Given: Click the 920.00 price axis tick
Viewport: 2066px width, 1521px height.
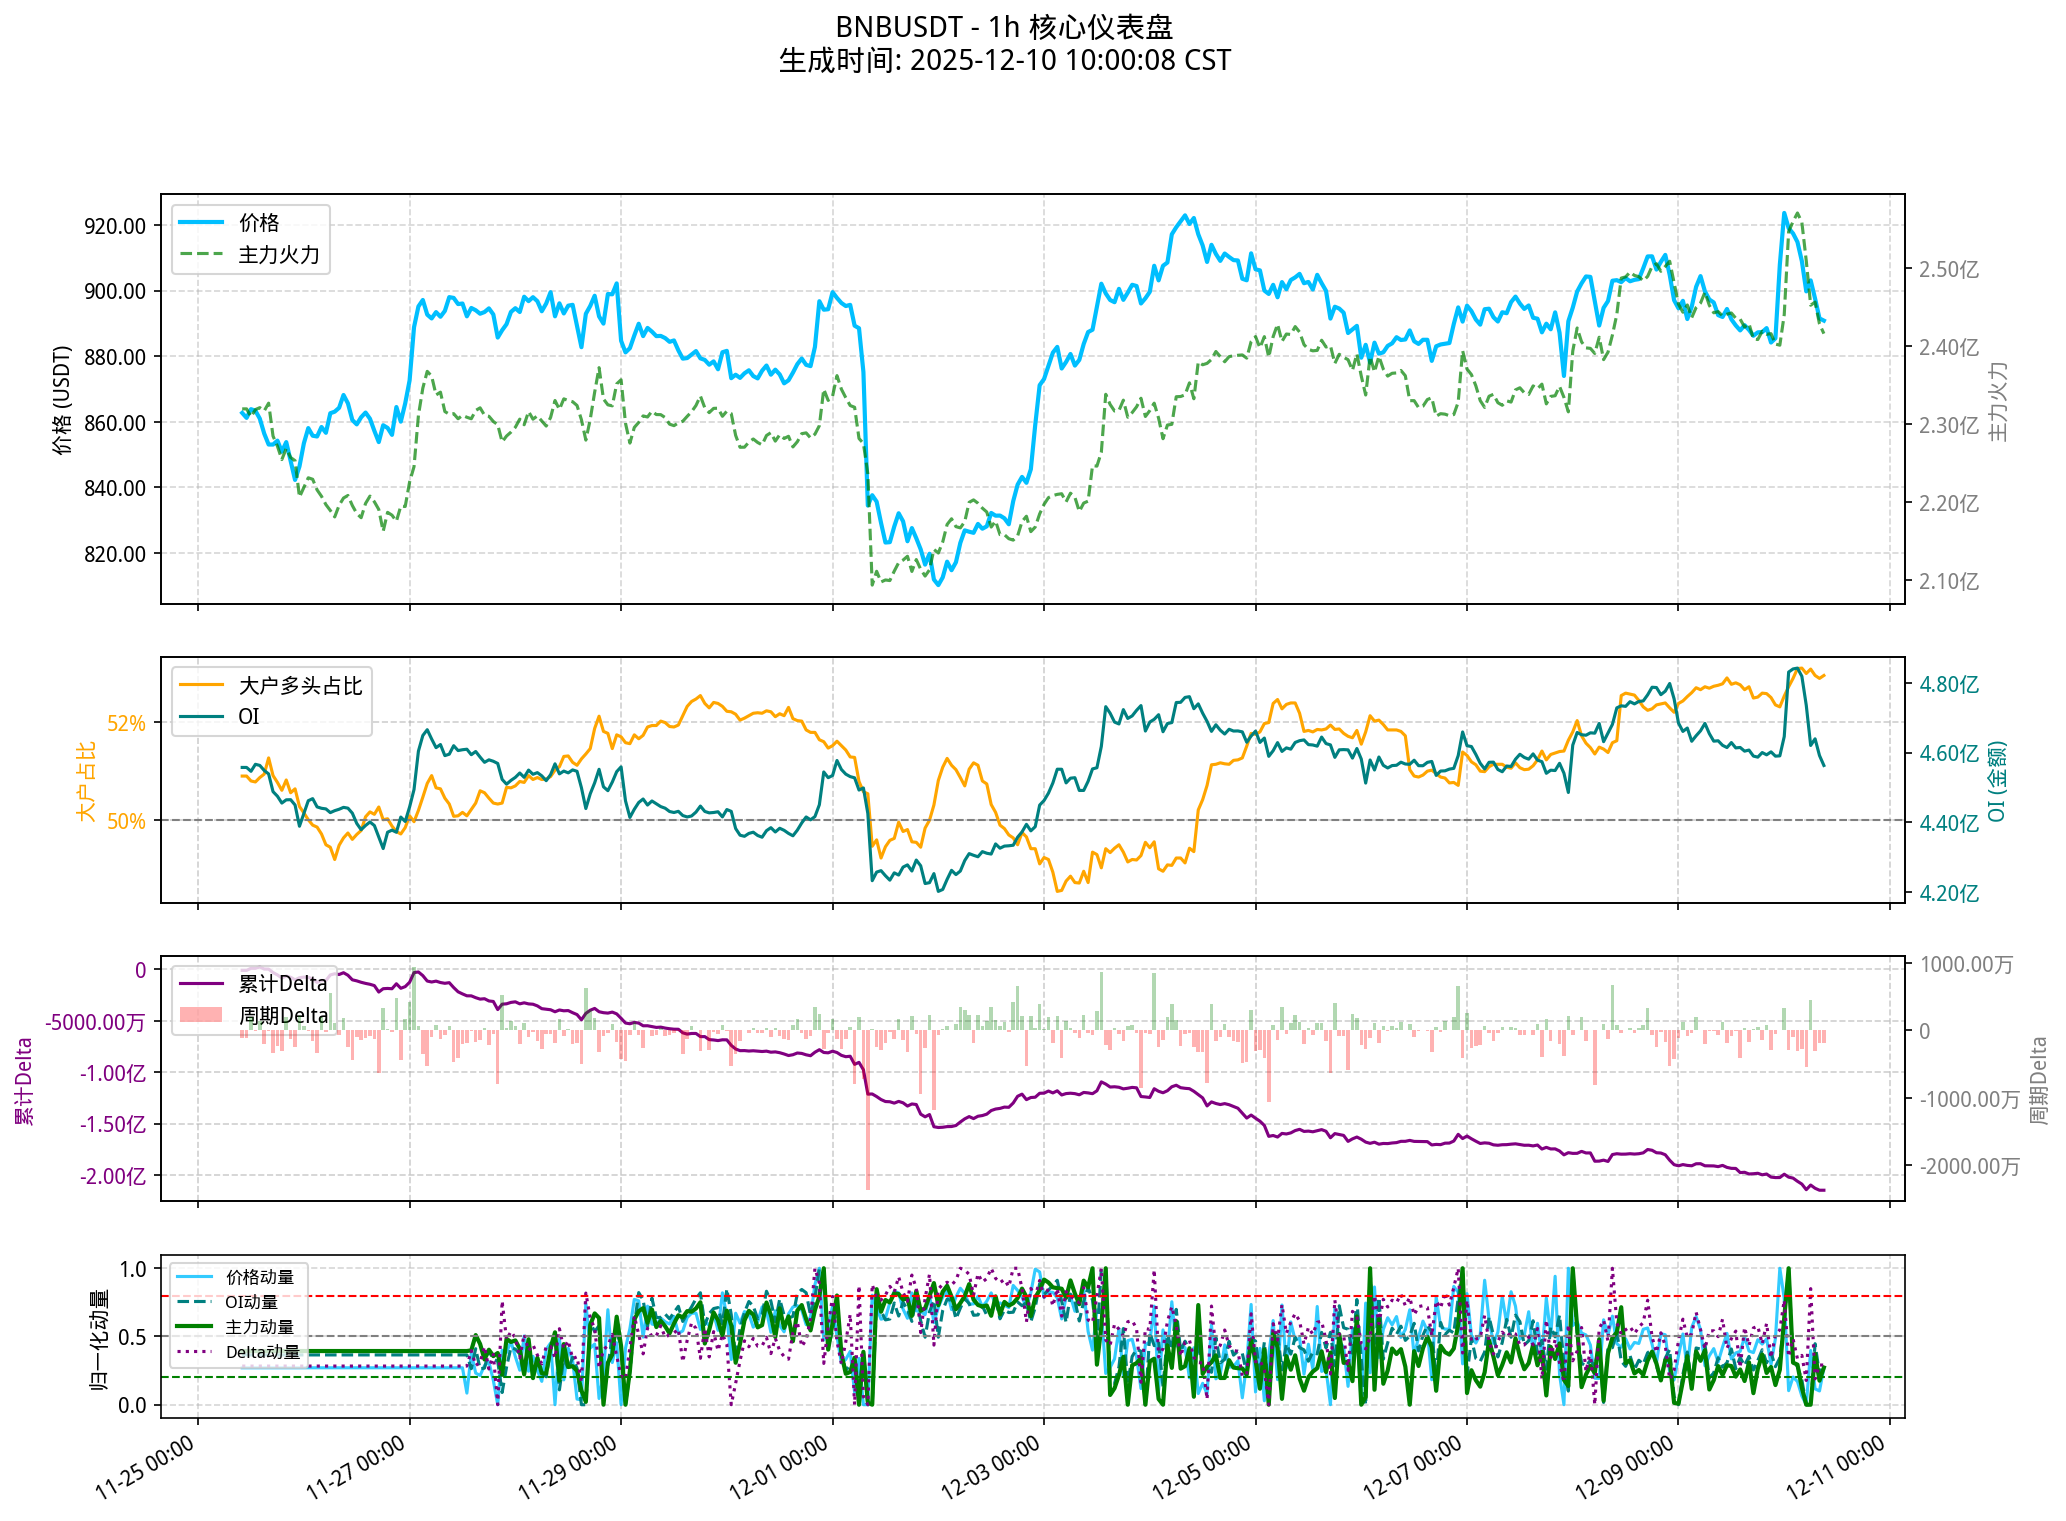Looking at the screenshot, I should (115, 226).
